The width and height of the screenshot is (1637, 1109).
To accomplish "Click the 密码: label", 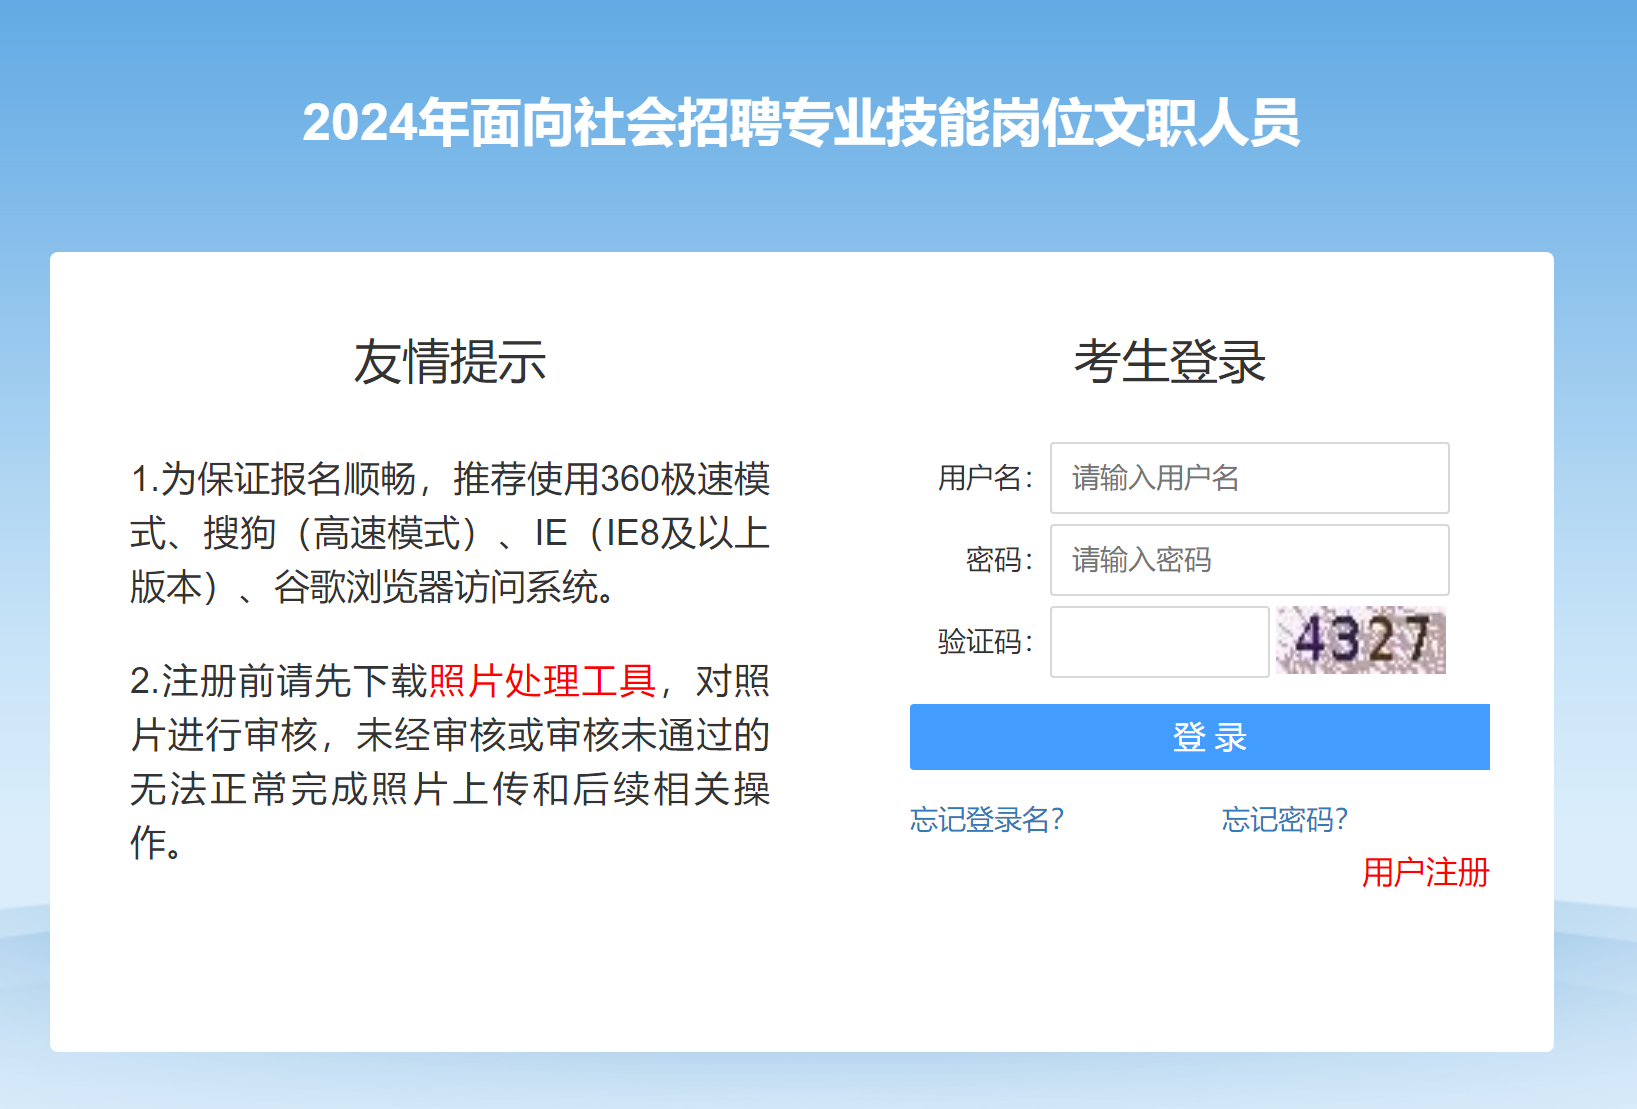I will [x=999, y=560].
